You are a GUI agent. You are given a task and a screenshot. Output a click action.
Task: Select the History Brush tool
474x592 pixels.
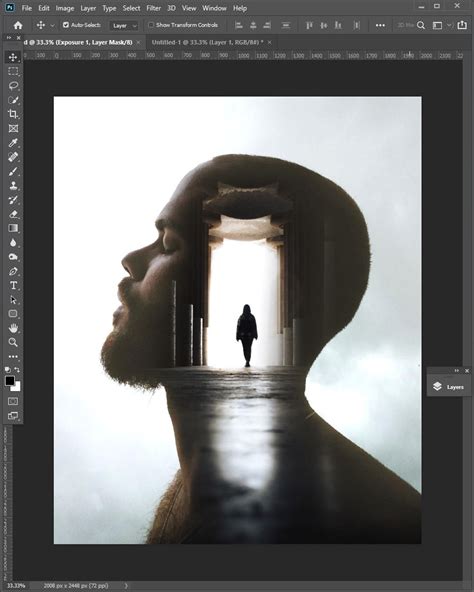(13, 200)
